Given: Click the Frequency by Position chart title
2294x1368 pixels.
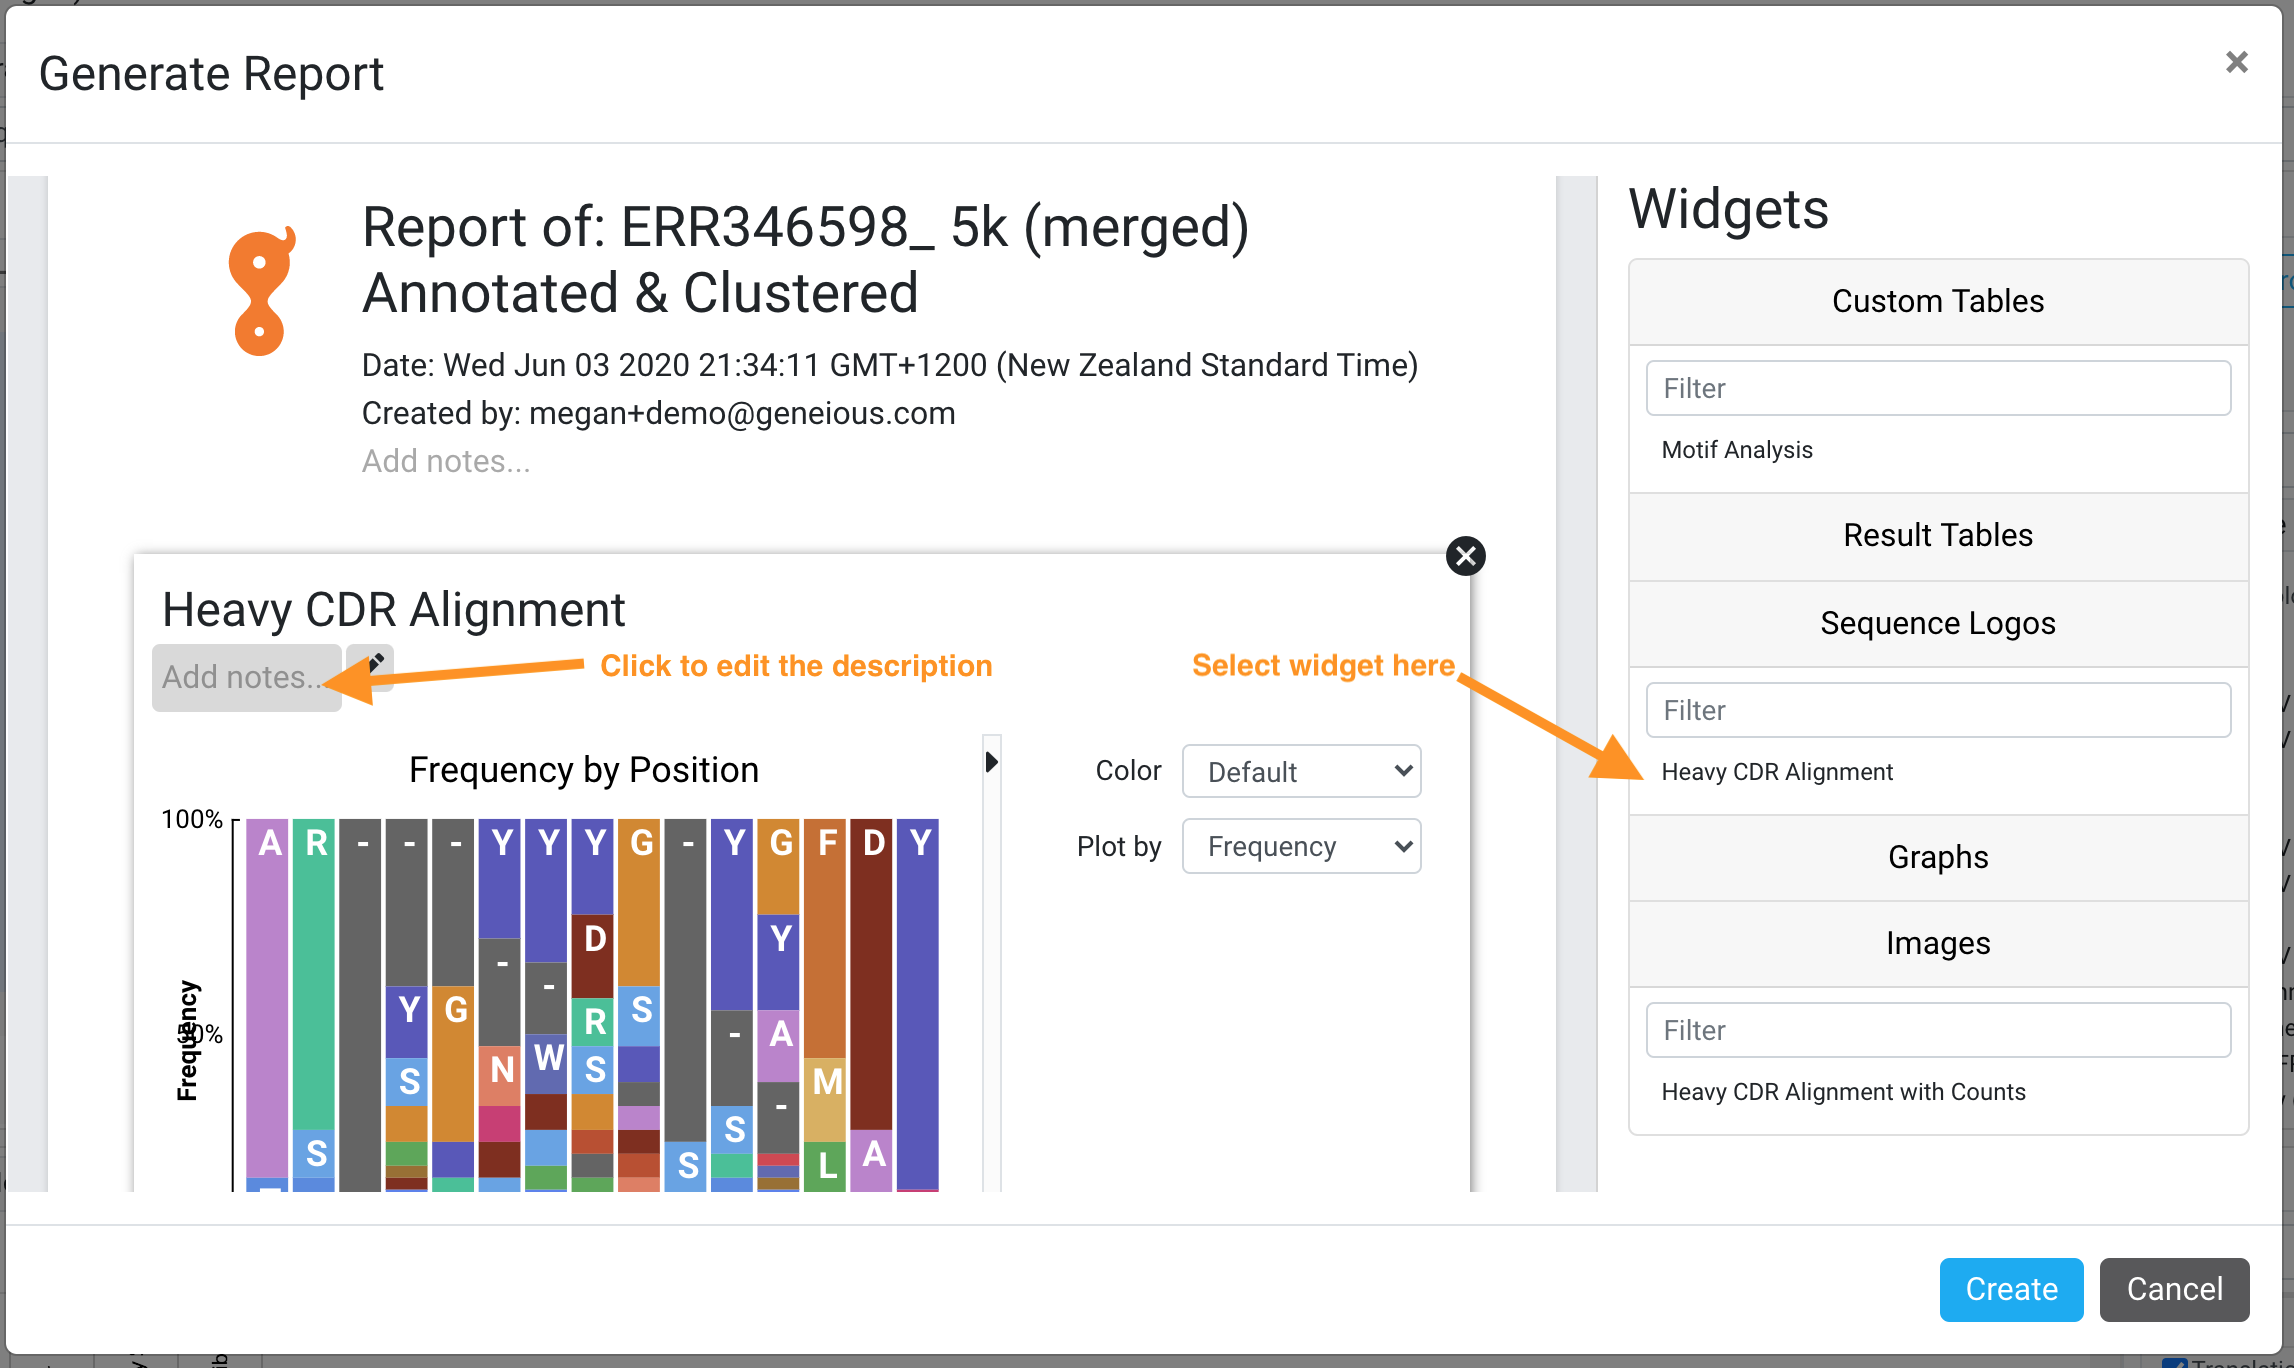Looking at the screenshot, I should 584,770.
